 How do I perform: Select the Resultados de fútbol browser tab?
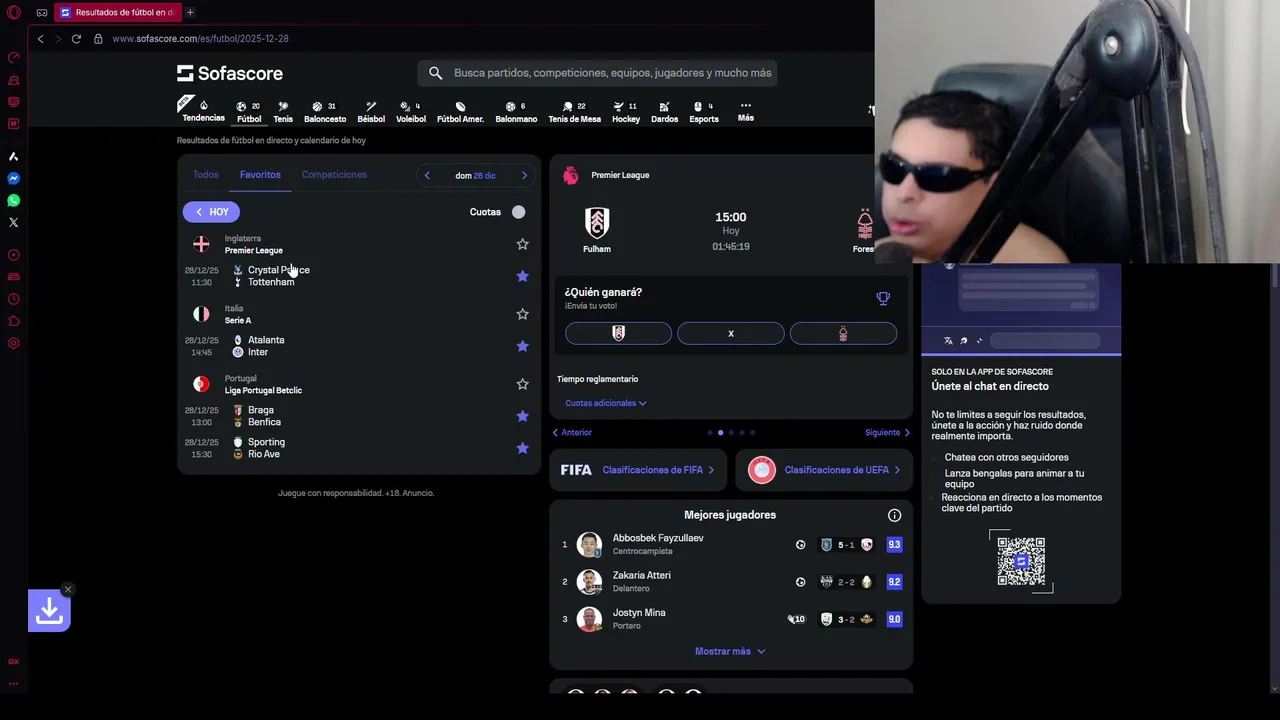[x=118, y=13]
